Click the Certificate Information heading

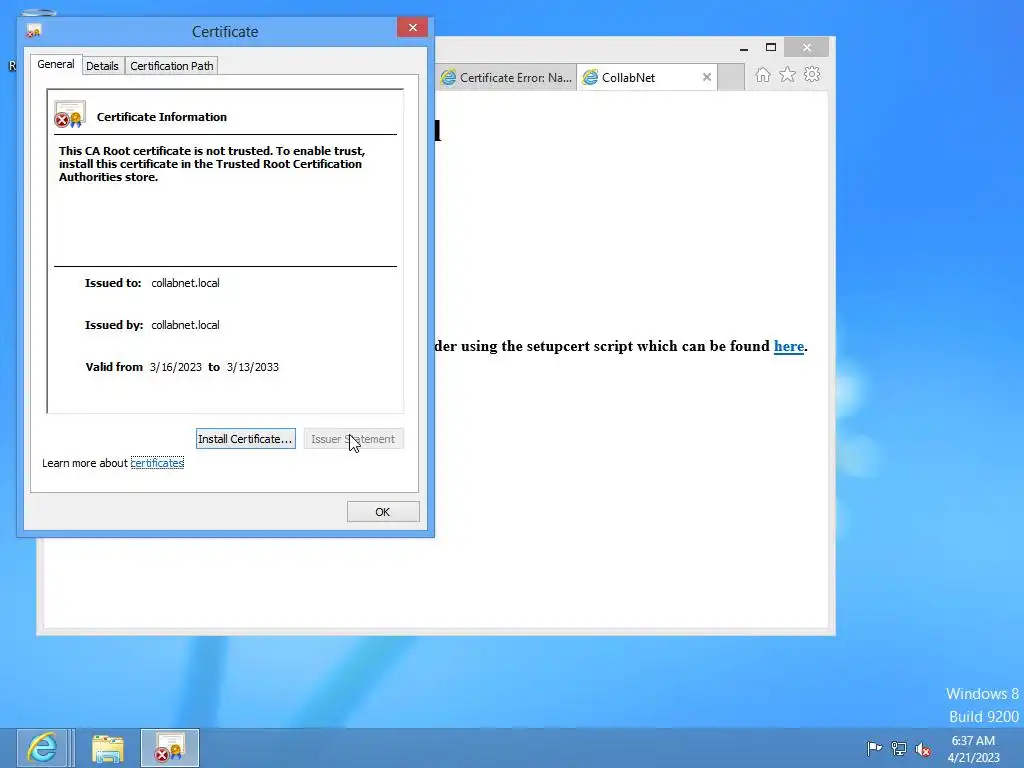click(162, 117)
